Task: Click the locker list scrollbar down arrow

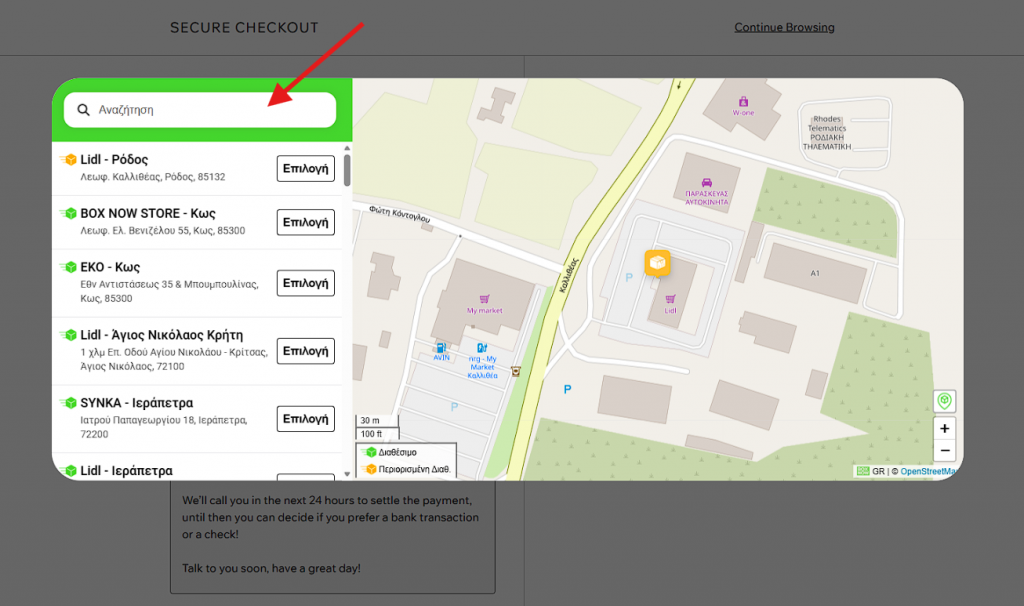Action: 347,473
